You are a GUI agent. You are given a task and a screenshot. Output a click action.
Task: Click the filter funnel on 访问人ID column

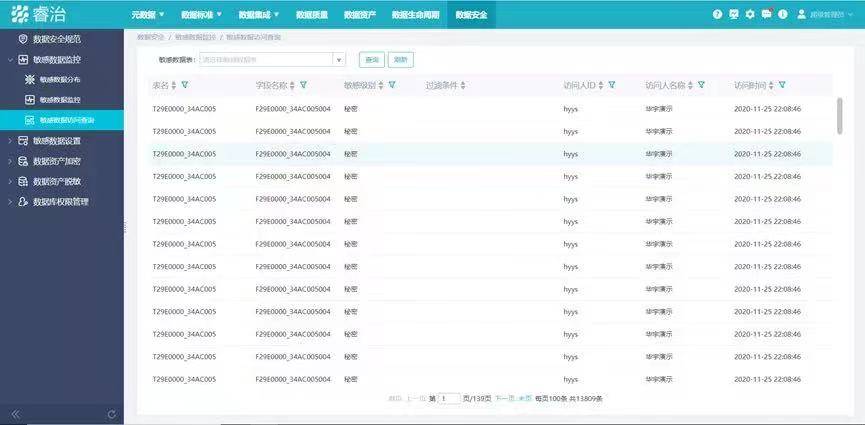[x=611, y=85]
